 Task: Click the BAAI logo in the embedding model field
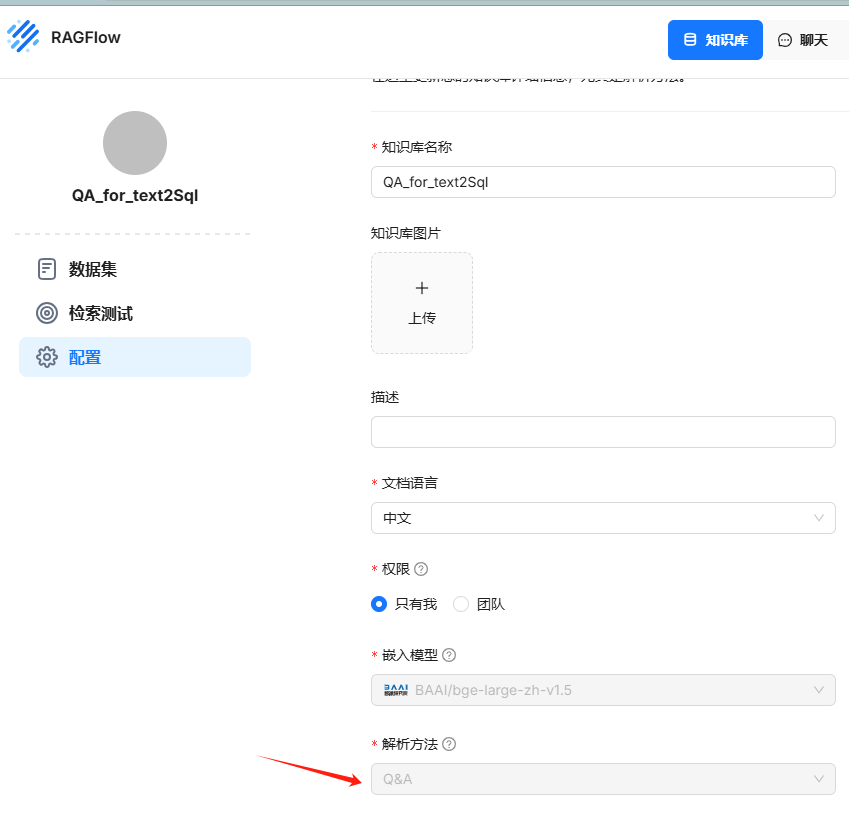[x=398, y=690]
